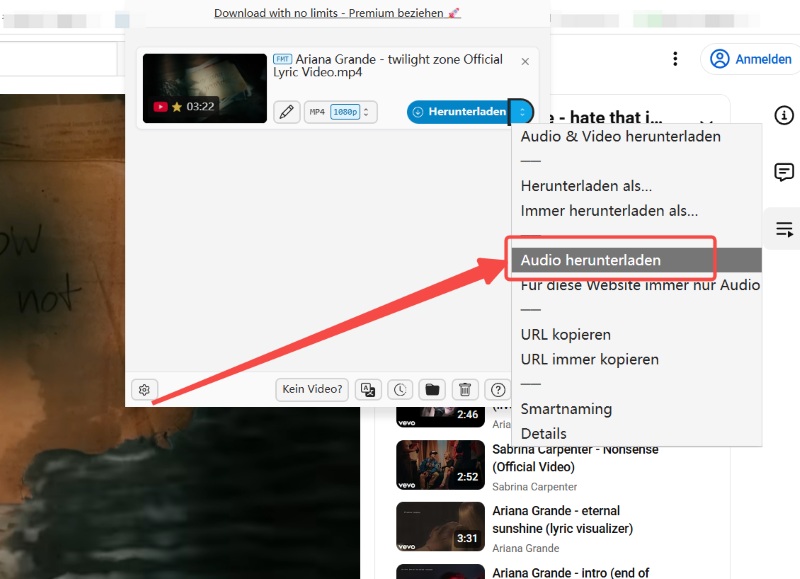Click the YouTube source icon on thumbnail

[161, 107]
